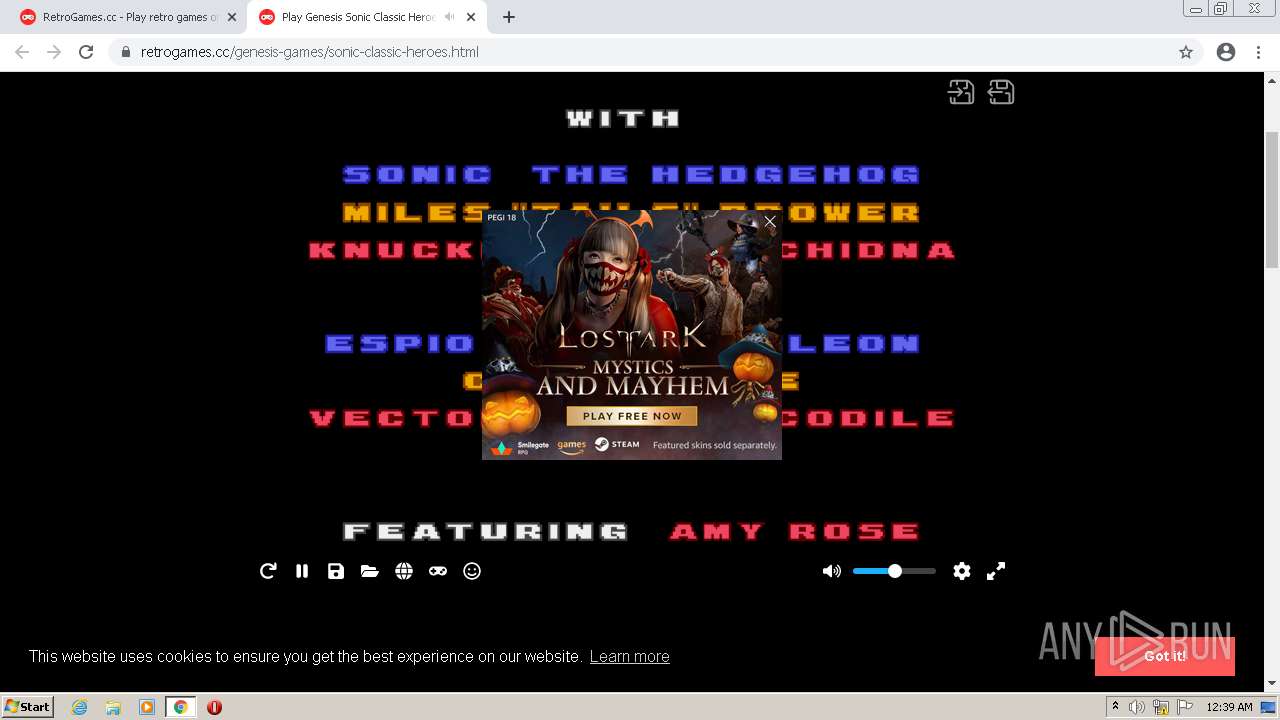Select the Chrome taskbar button
This screenshot has height=720, width=1280.
180,707
